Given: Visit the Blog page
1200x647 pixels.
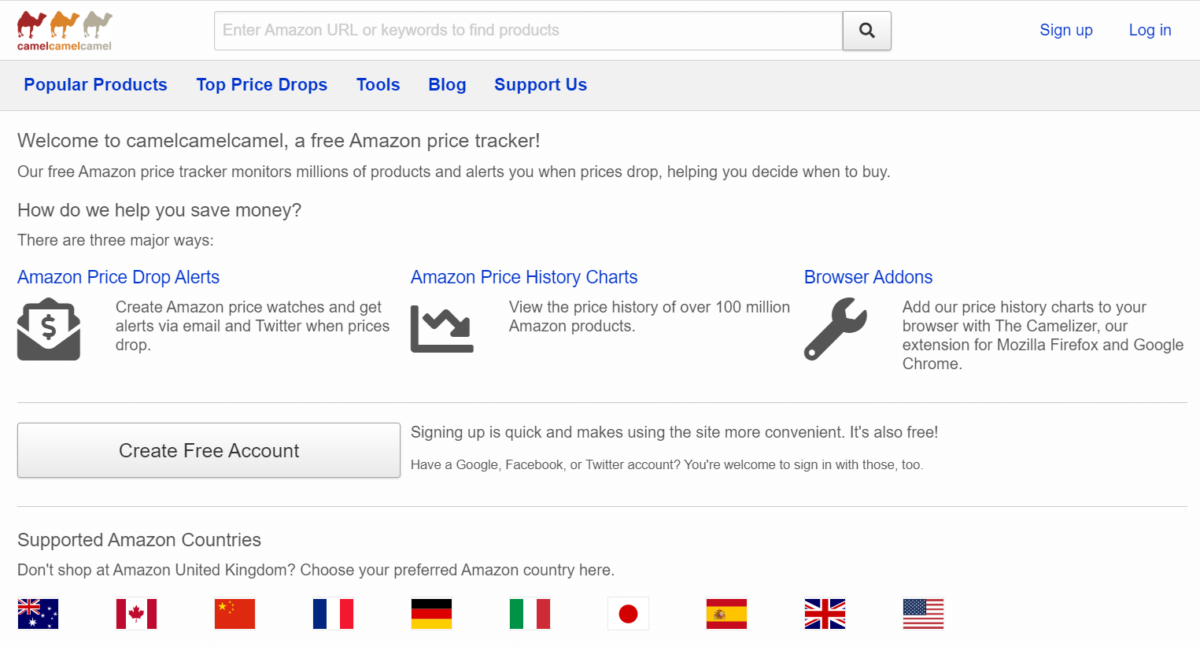Looking at the screenshot, I should pyautogui.click(x=447, y=85).
